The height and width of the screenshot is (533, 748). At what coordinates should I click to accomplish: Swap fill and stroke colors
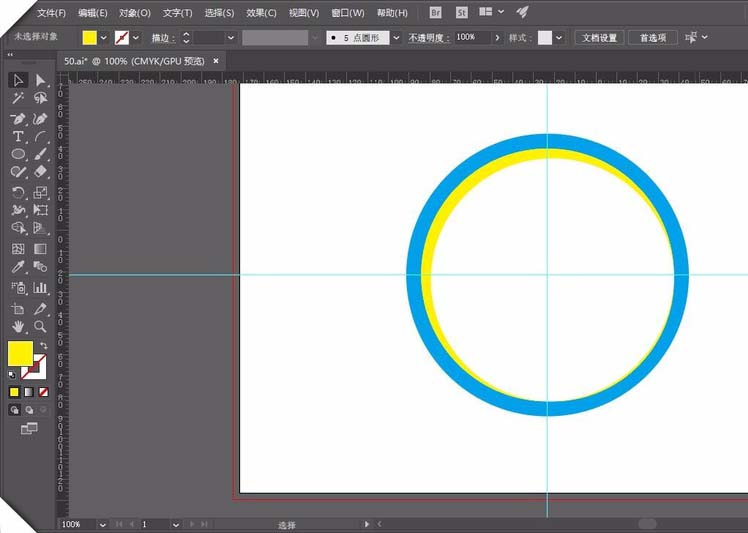pos(43,345)
